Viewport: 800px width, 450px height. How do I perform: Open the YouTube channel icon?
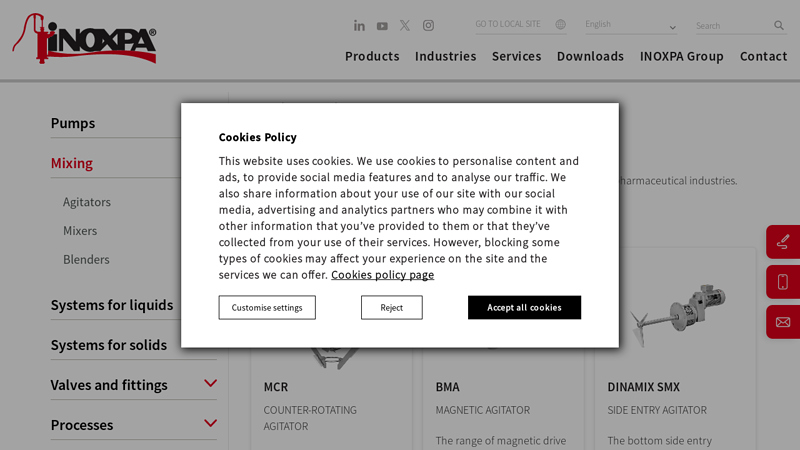point(382,26)
